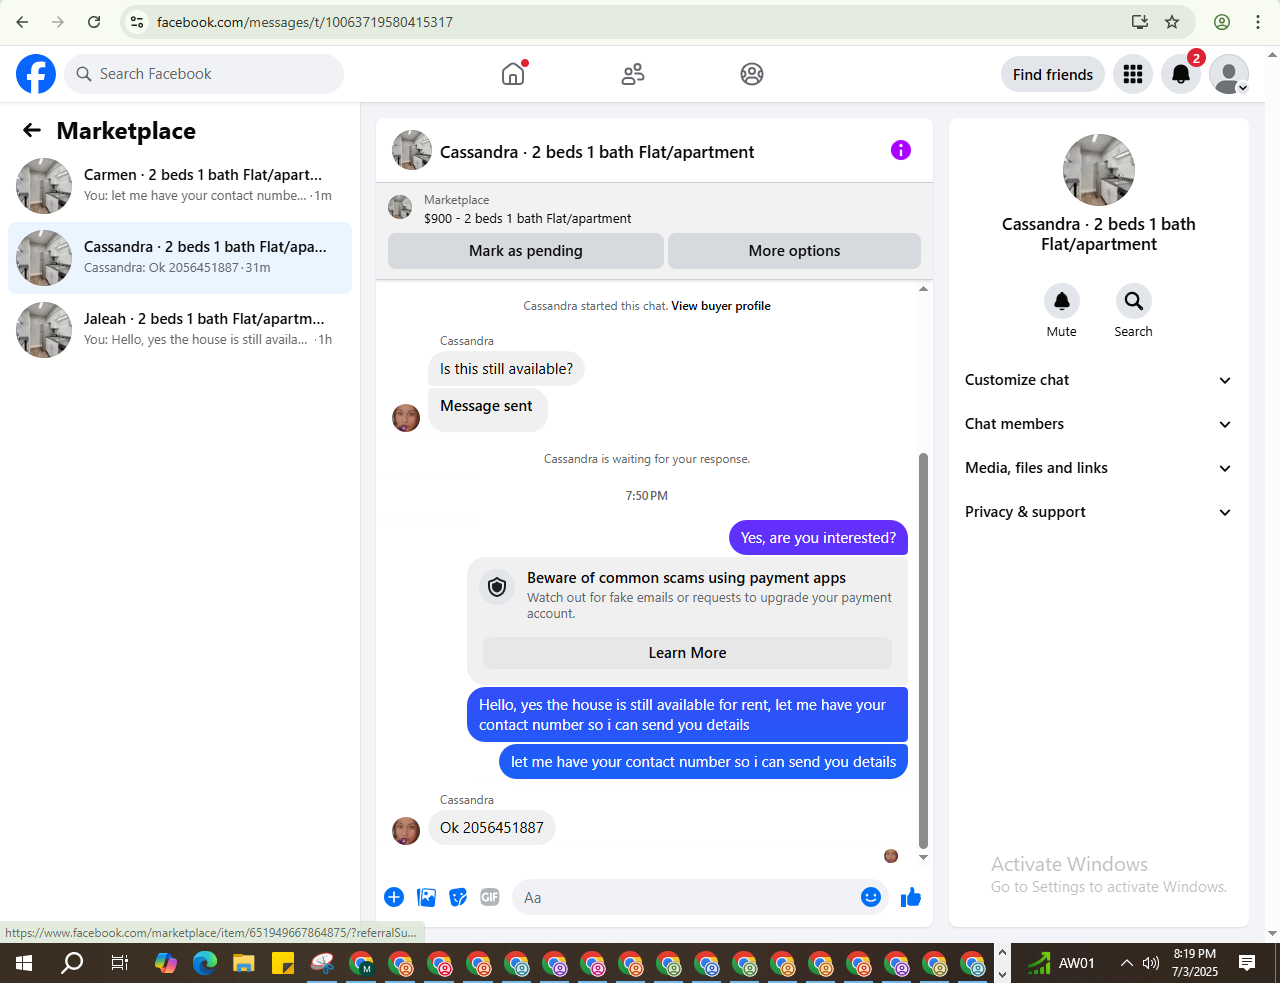Viewport: 1280px width, 983px height.
Task: Click Cassandra's avatar beside Ok 2056451887
Action: pyautogui.click(x=406, y=831)
